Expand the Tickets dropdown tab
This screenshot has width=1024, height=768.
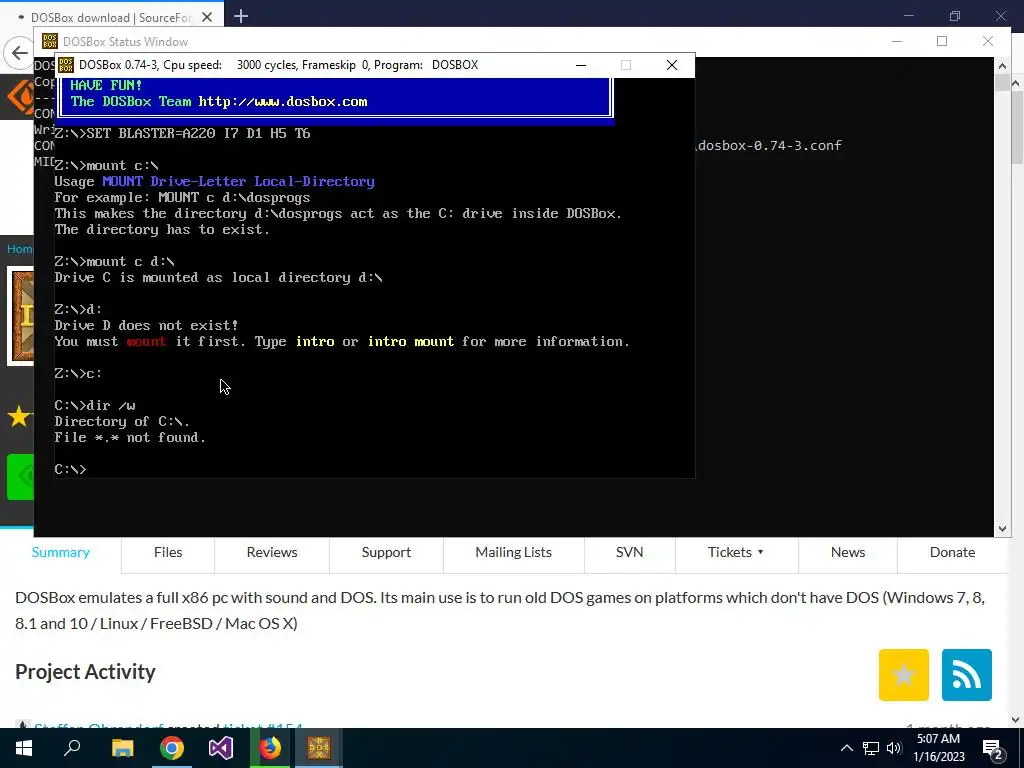pos(736,552)
